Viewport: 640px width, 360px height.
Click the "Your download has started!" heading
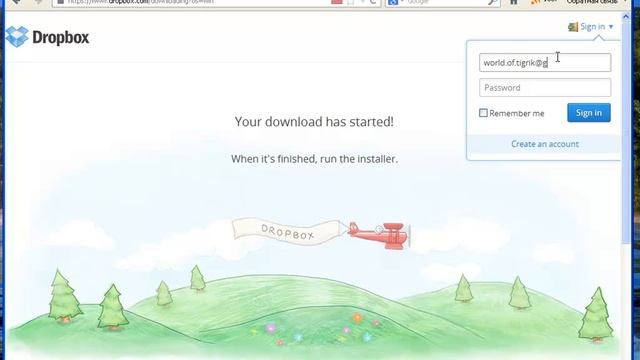[314, 122]
